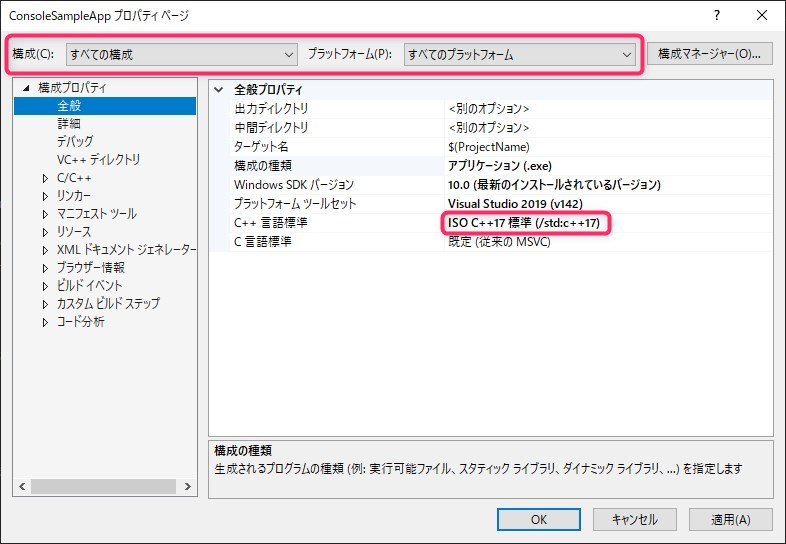Select the プラットフォーム ツールセット property row

click(x=500, y=204)
